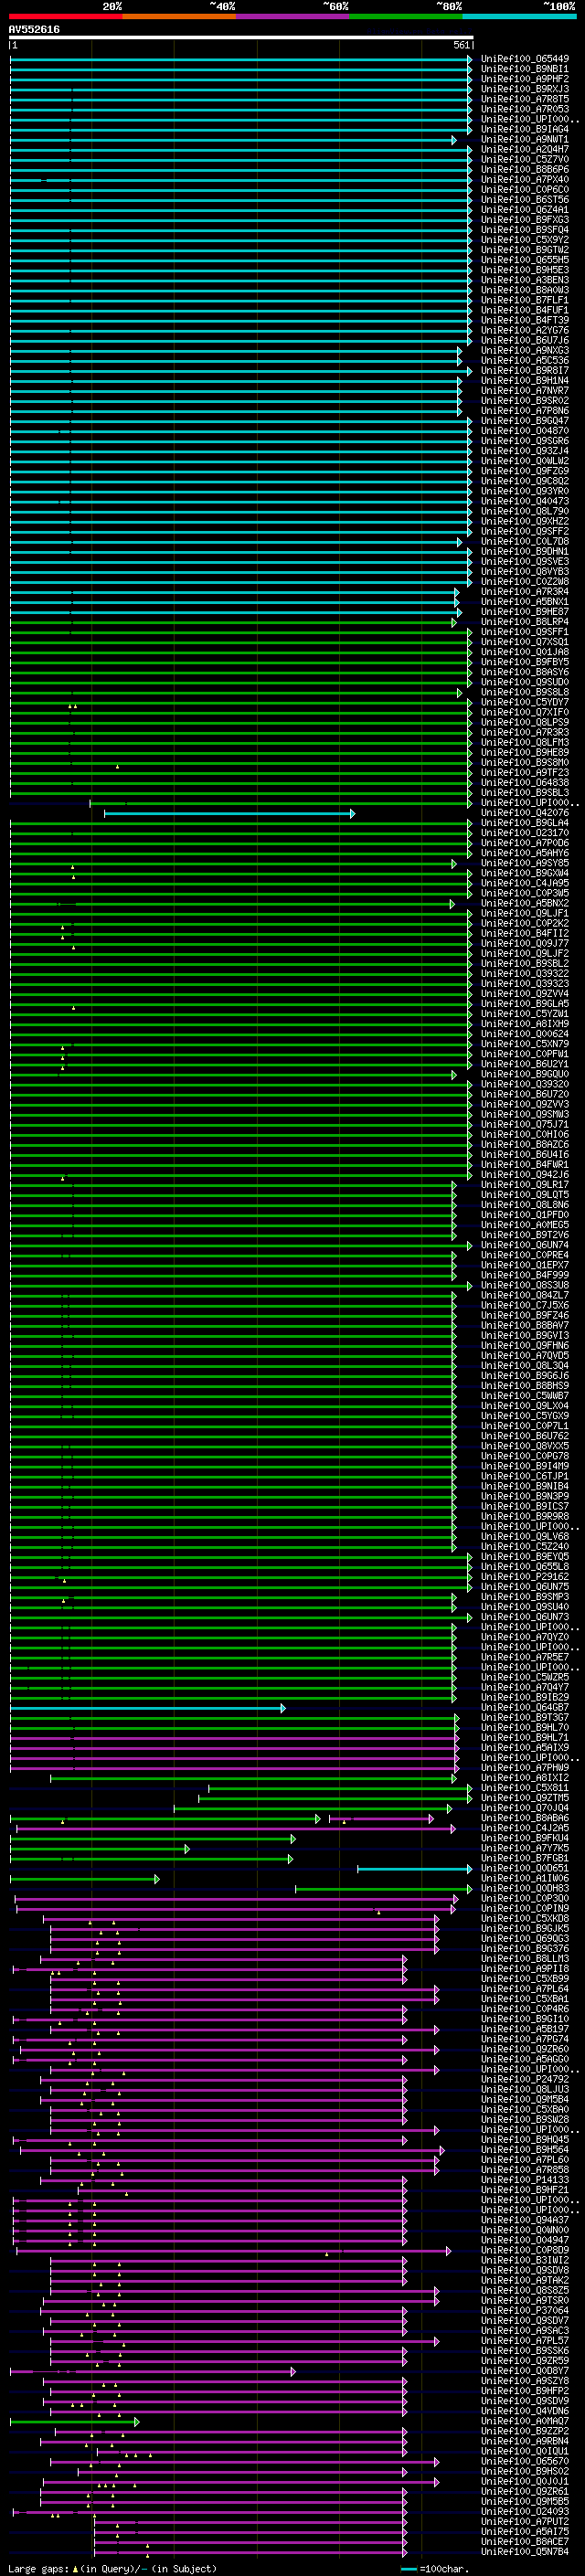Open hit UniRef100_A7R053
585x2576 pixels.
point(525,109)
